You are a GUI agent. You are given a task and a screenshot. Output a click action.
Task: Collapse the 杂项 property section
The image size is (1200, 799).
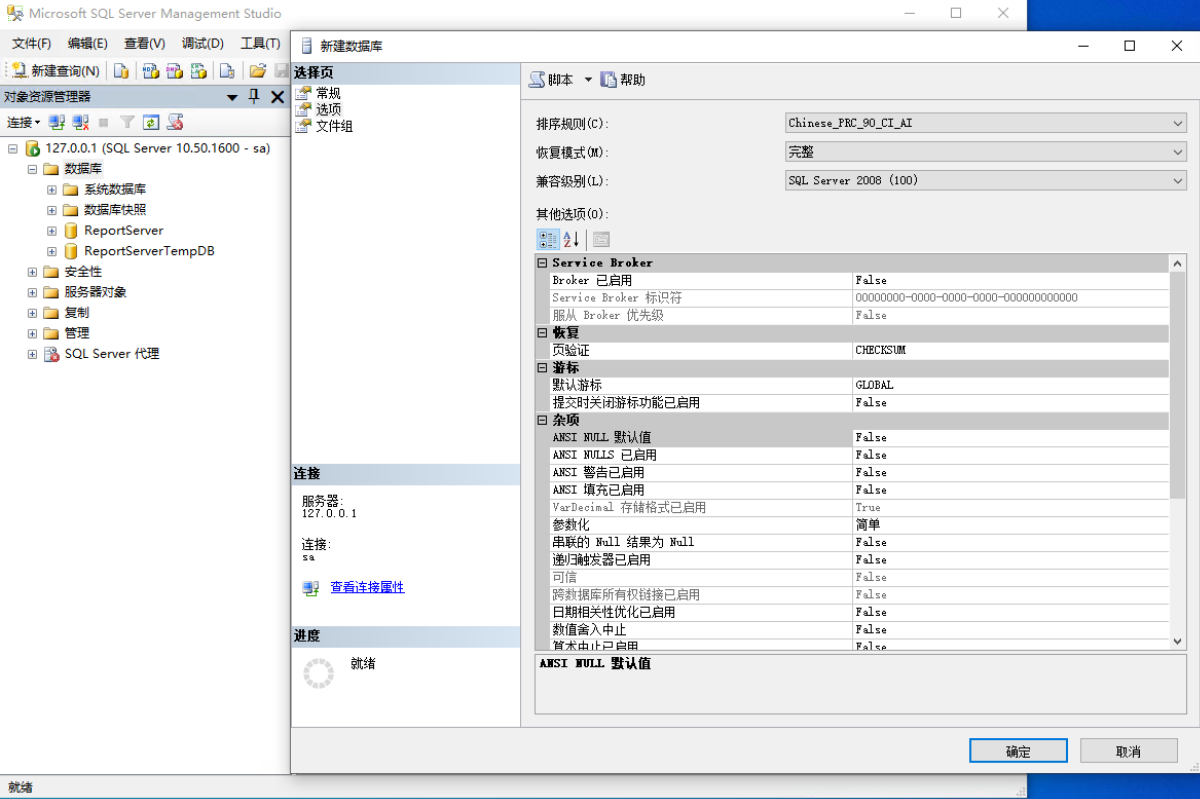tap(543, 421)
